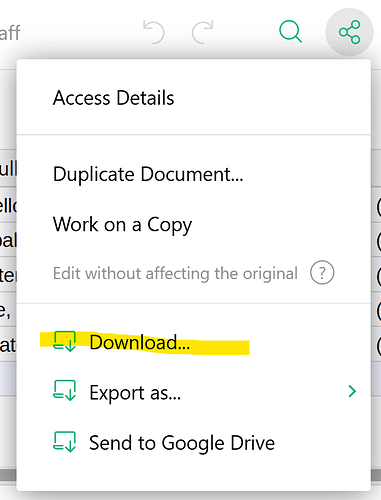This screenshot has width=381, height=500.
Task: Open Access Details
Action: 113,98
